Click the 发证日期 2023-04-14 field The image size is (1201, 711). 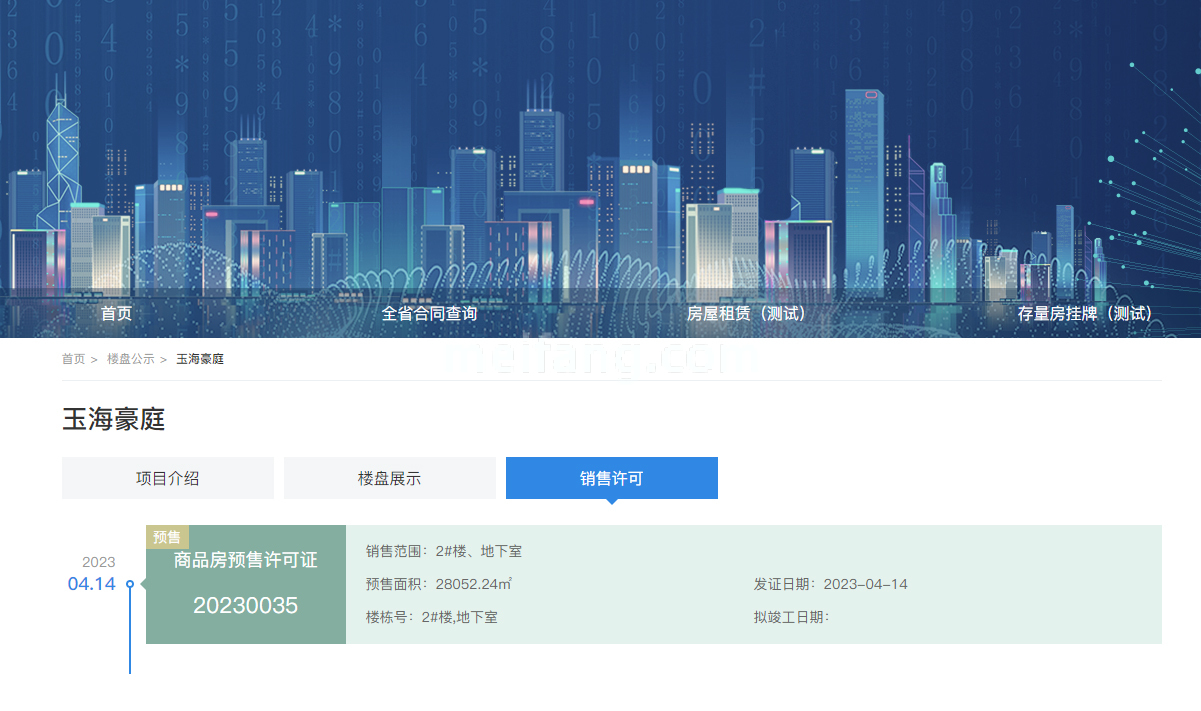(x=830, y=584)
